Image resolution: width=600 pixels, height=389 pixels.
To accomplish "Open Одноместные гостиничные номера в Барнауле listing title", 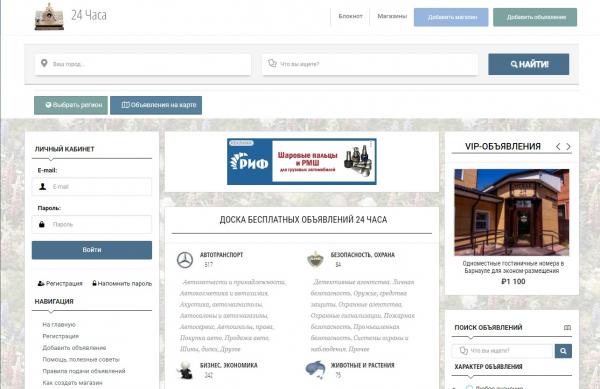I will pyautogui.click(x=513, y=267).
